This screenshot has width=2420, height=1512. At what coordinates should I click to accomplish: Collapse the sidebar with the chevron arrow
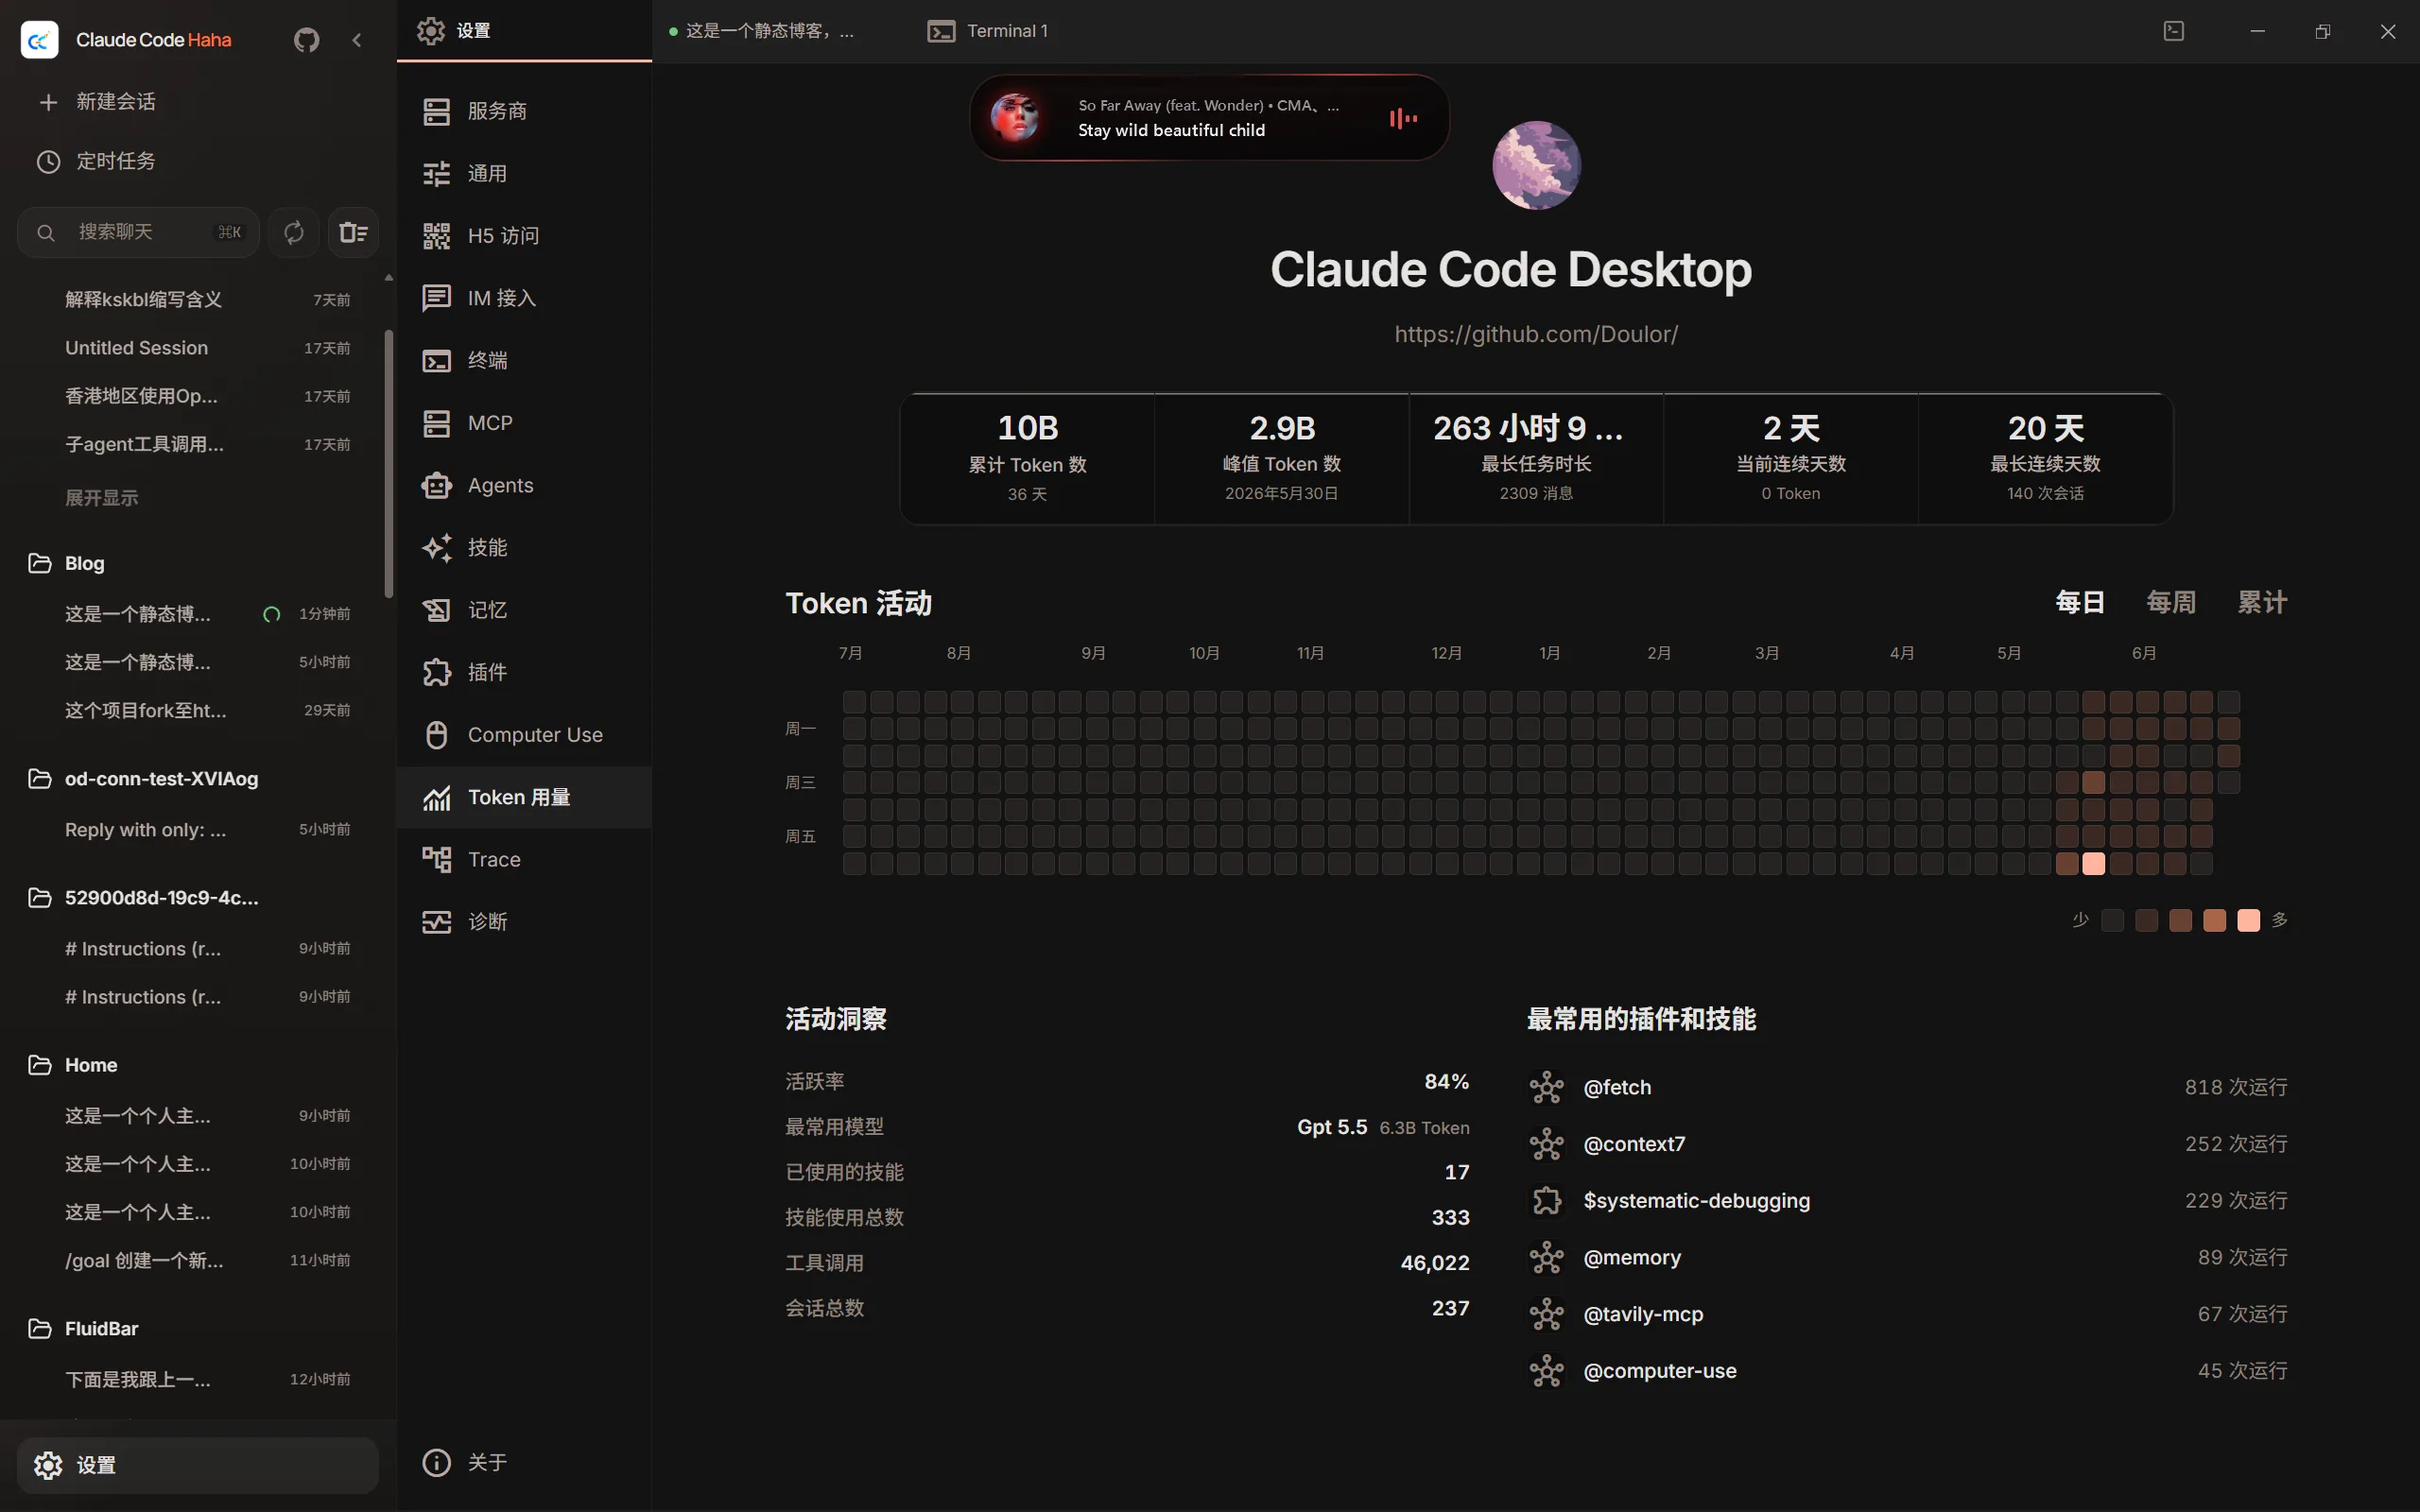[357, 40]
